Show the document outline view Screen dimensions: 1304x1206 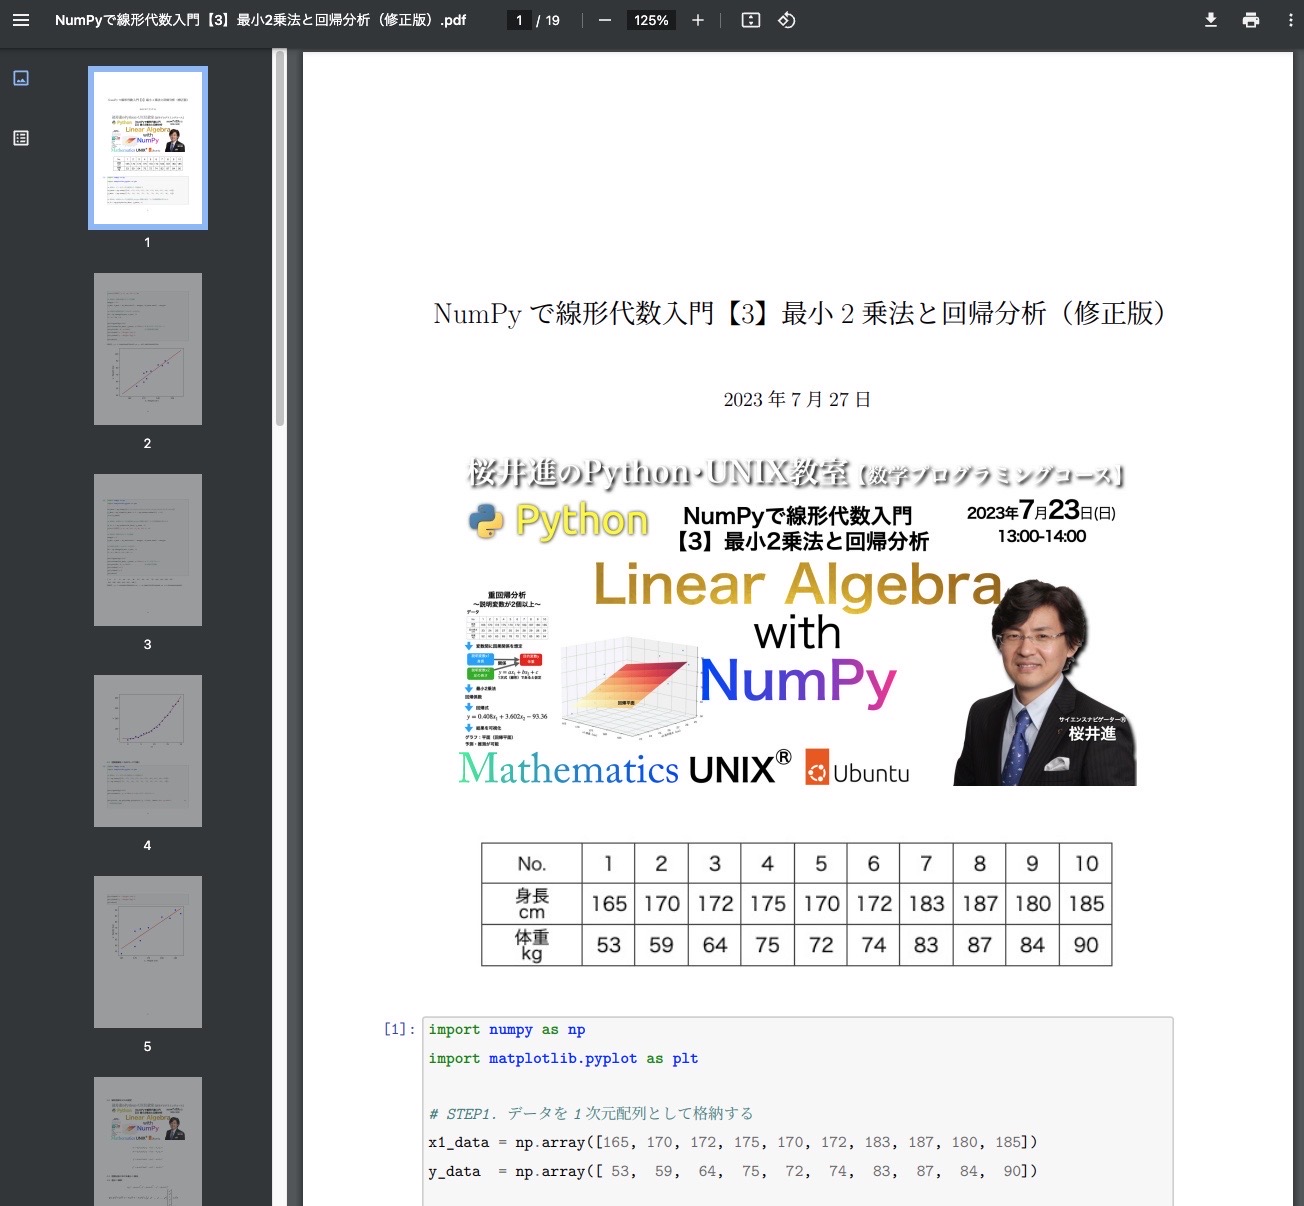[21, 138]
